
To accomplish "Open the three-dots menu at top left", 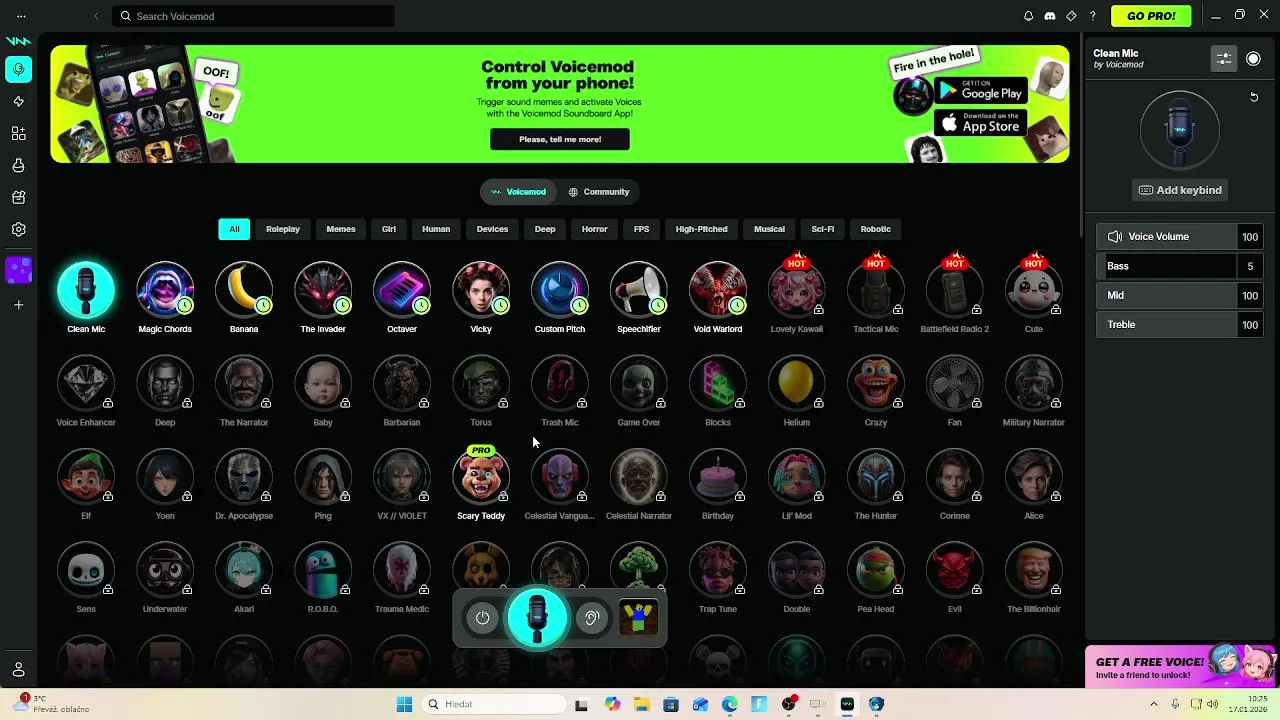I will tap(21, 16).
